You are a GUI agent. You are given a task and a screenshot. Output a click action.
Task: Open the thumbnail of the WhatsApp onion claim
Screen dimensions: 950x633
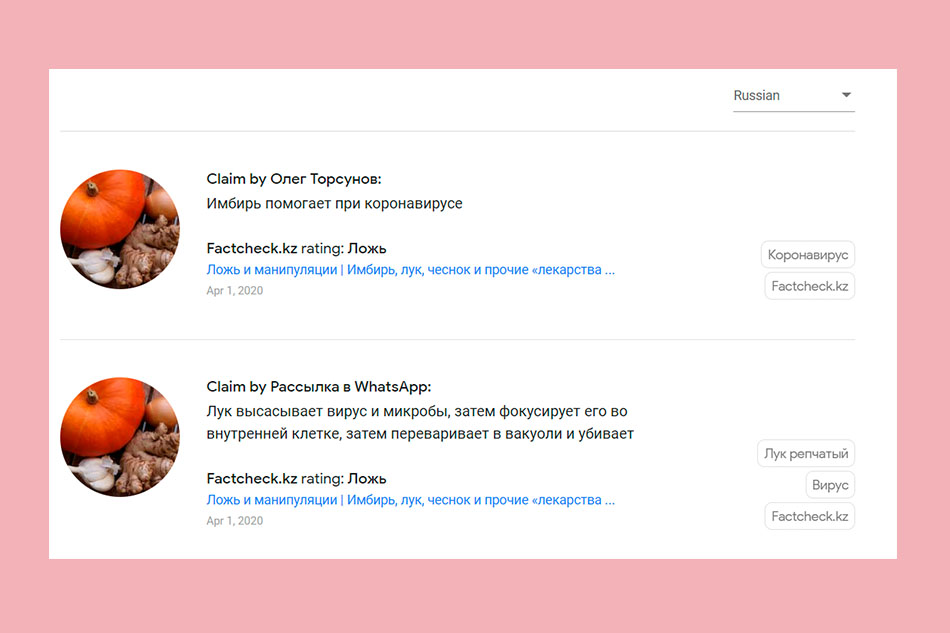(x=120, y=437)
